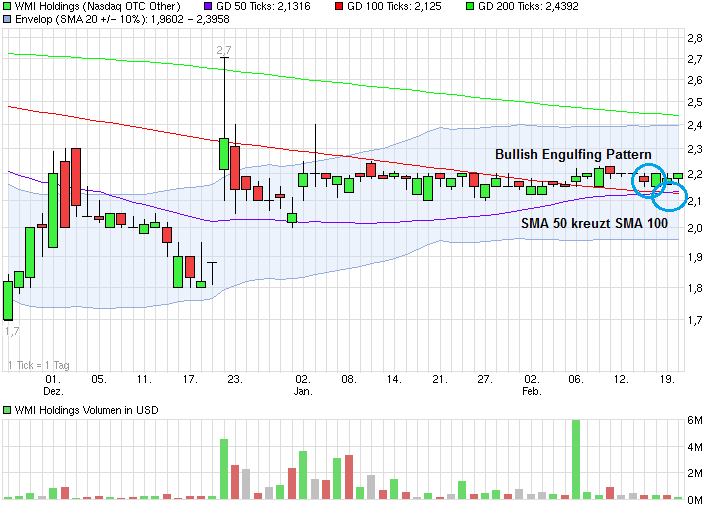The width and height of the screenshot is (726, 508).
Task: Click the '14.' date axis label
Action: point(394,380)
